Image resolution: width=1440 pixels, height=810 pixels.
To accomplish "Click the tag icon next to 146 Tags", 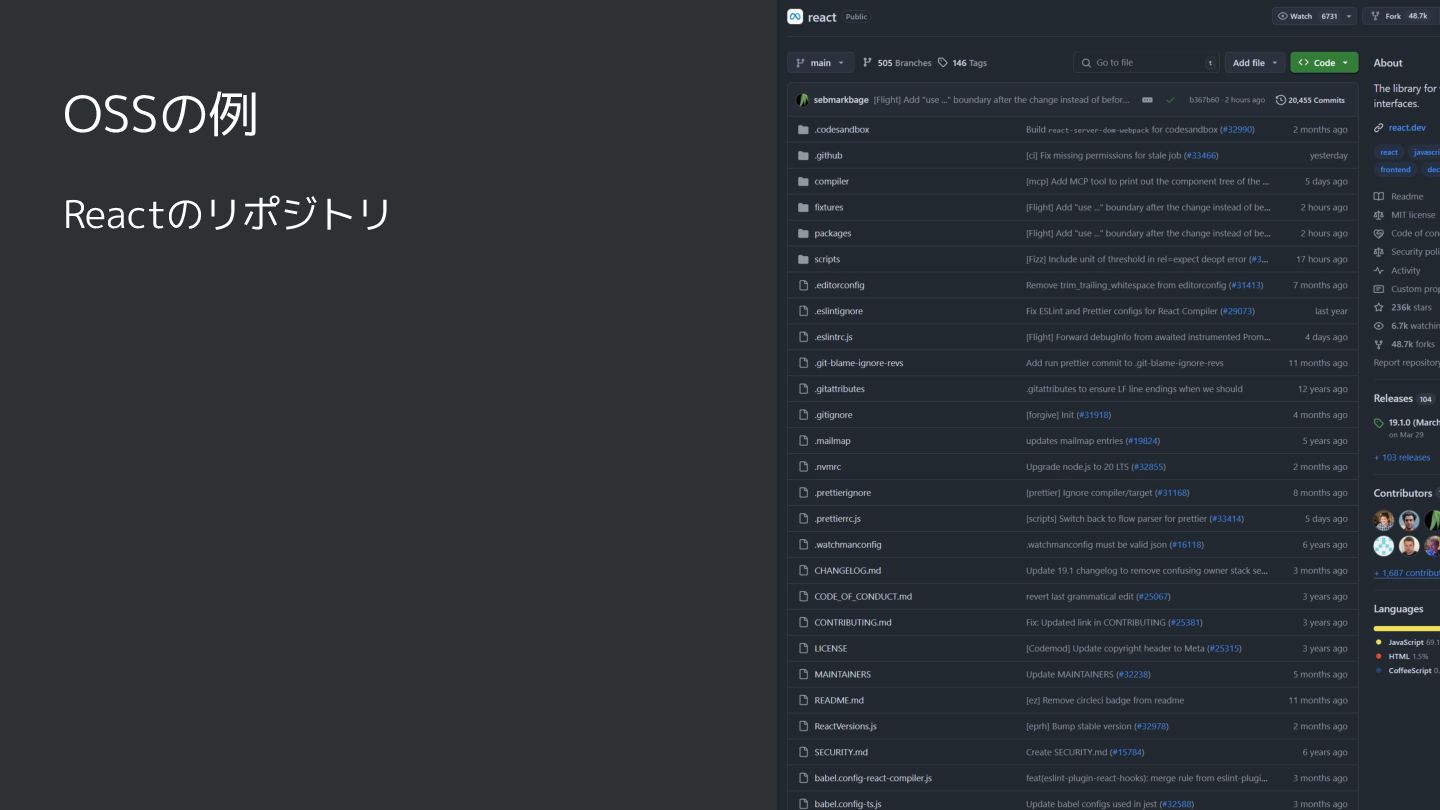I will coord(943,63).
